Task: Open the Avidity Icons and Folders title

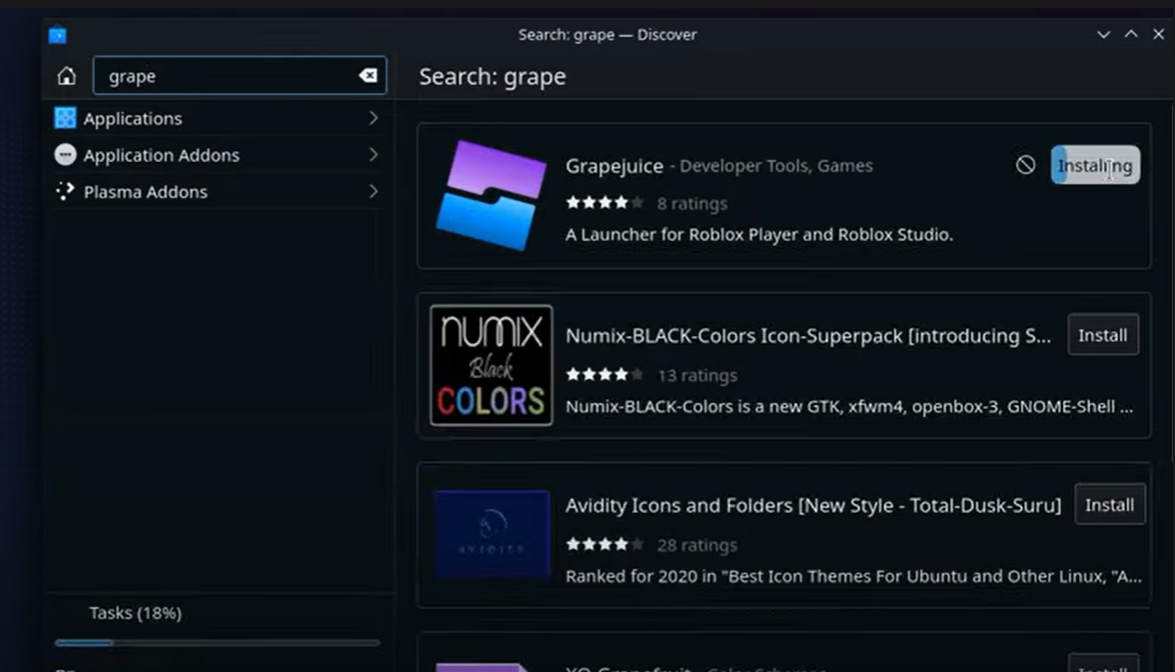Action: (813, 506)
